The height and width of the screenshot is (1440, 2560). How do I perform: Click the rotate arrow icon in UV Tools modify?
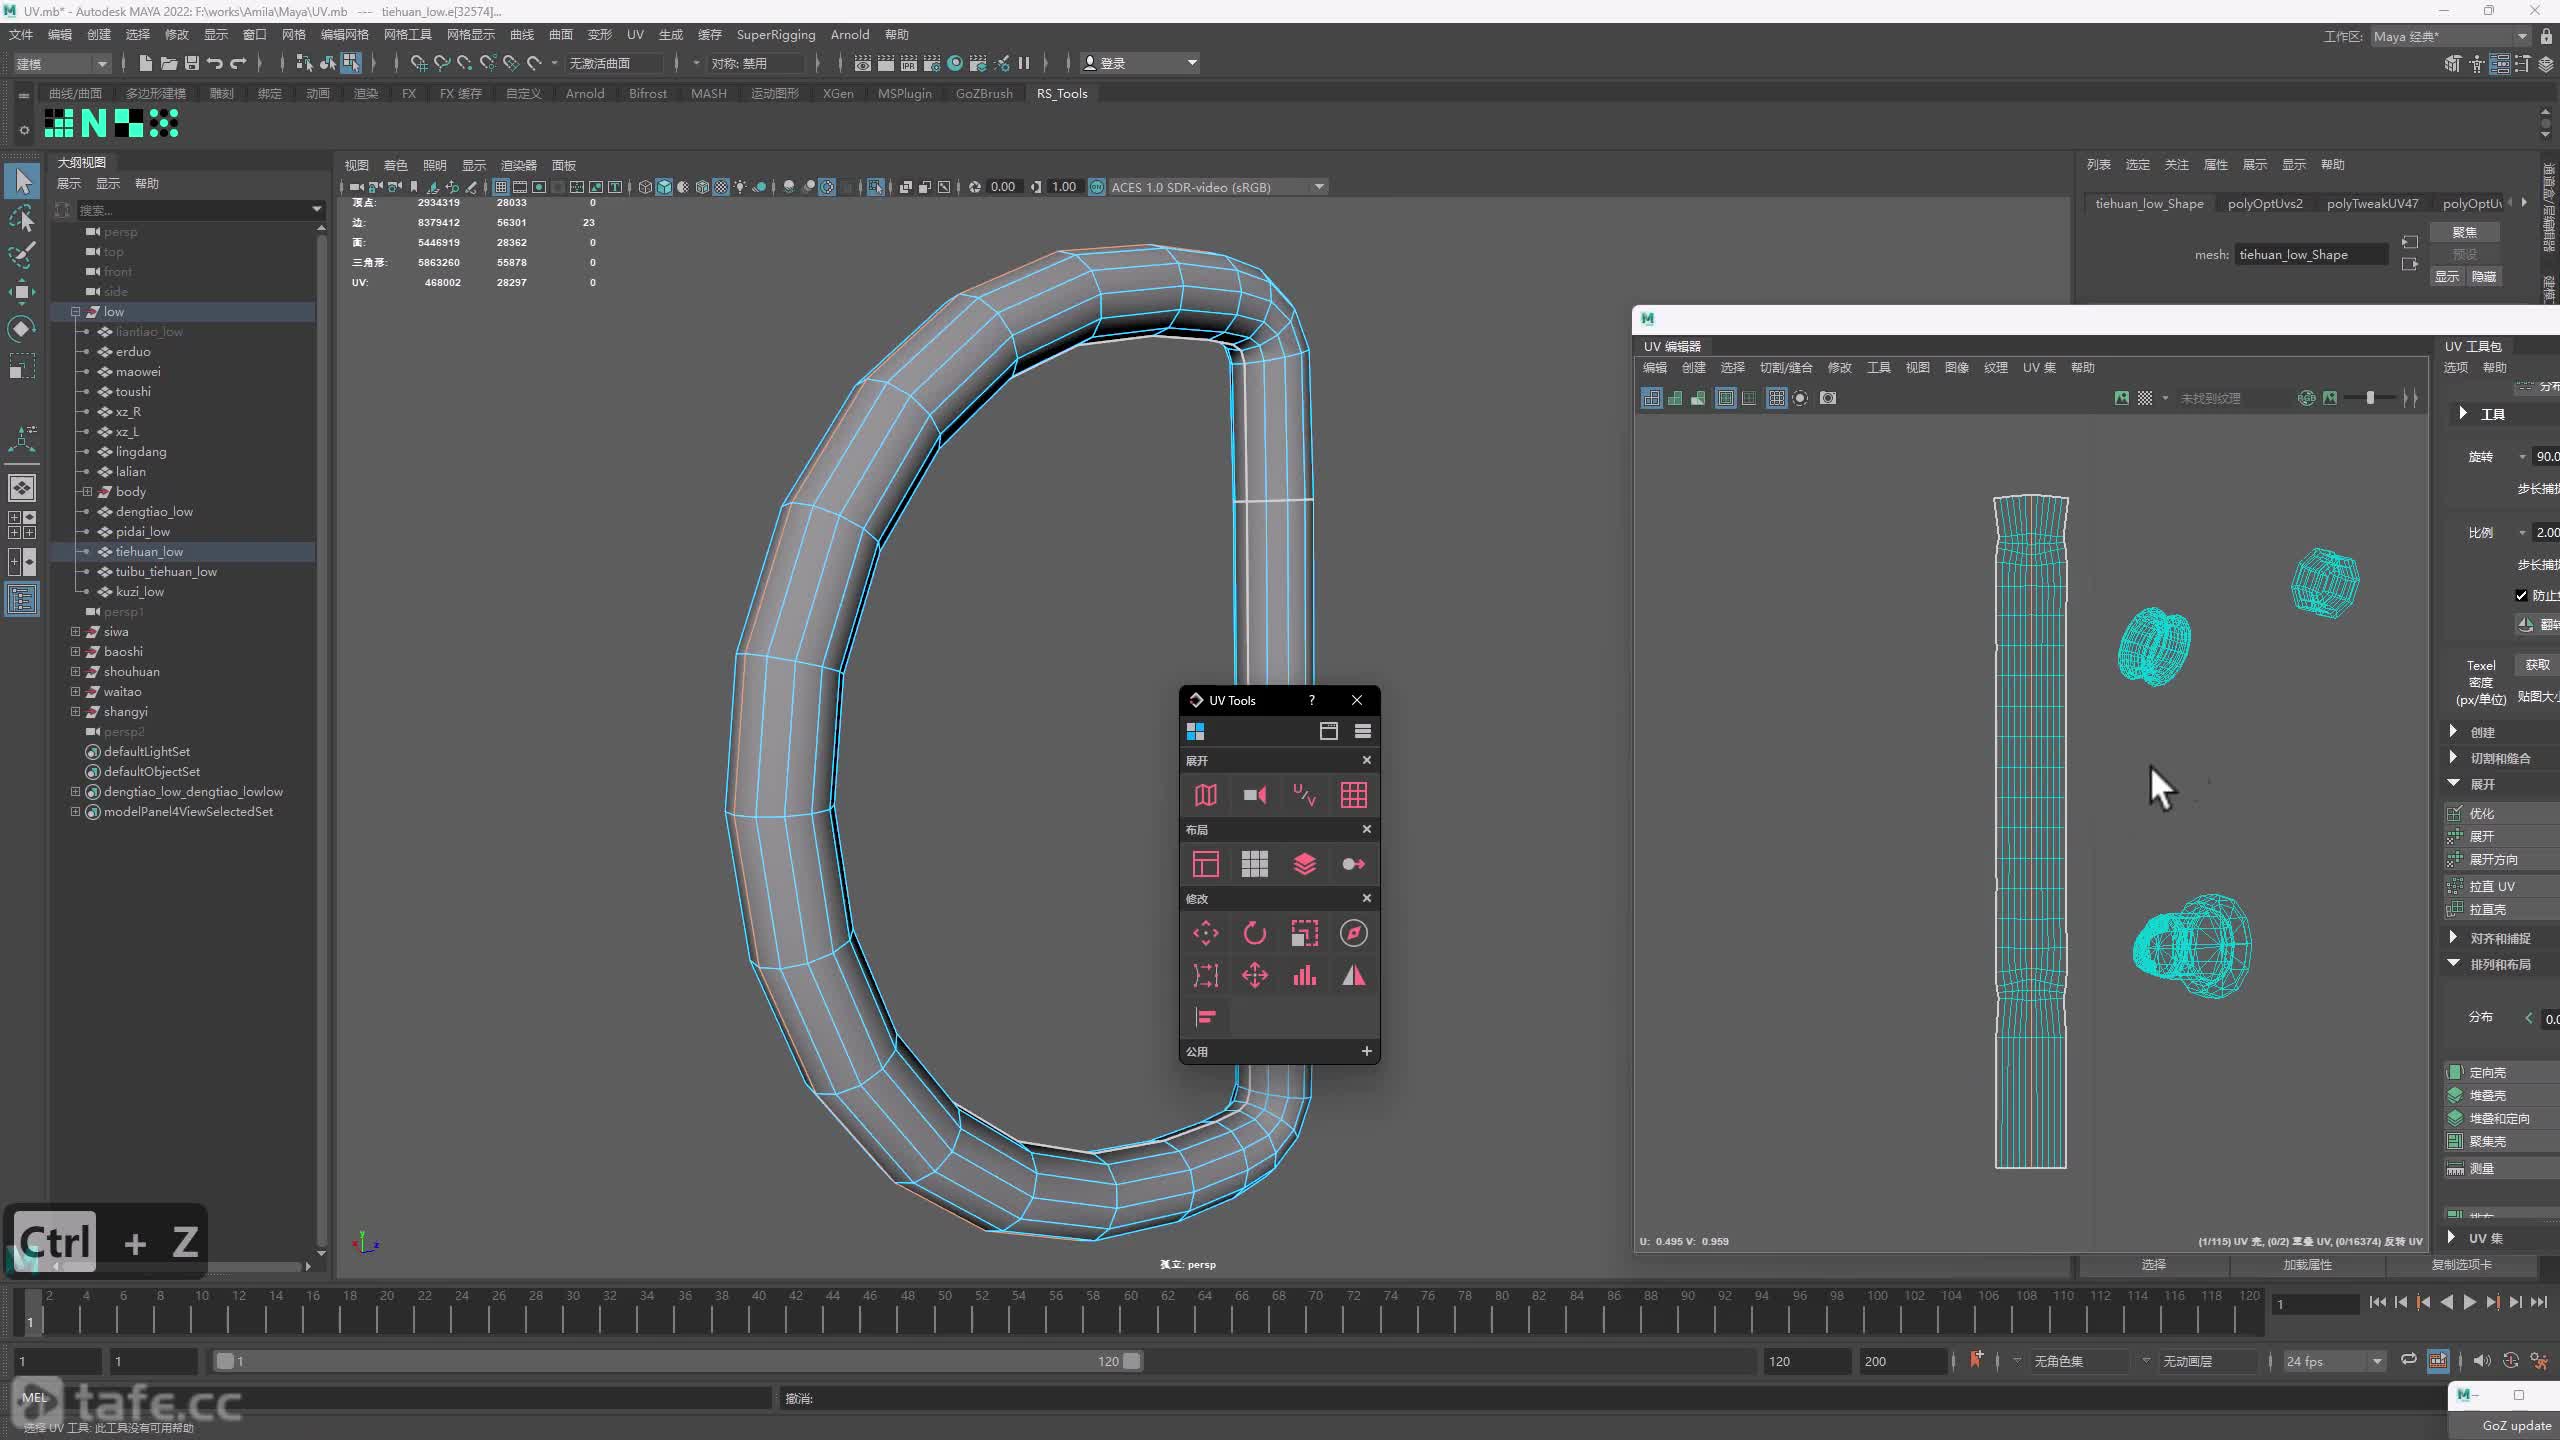pyautogui.click(x=1255, y=934)
